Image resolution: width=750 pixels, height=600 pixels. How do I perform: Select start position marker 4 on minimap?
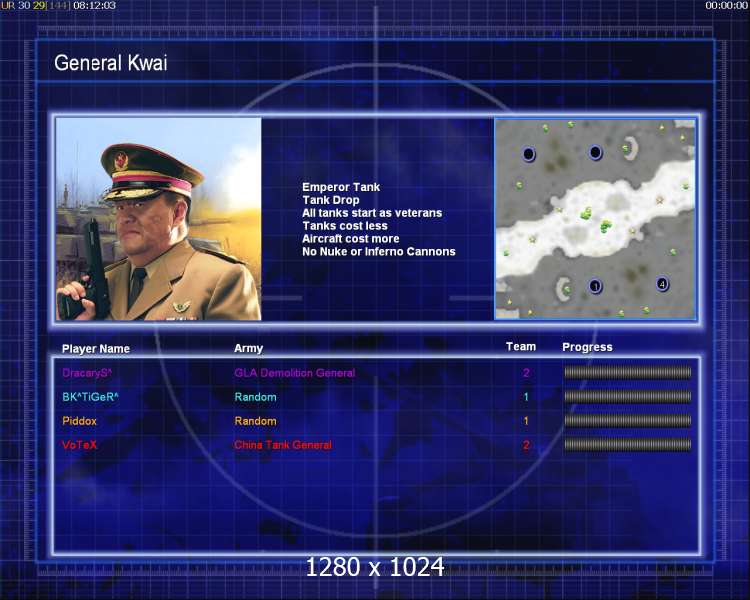click(x=662, y=284)
